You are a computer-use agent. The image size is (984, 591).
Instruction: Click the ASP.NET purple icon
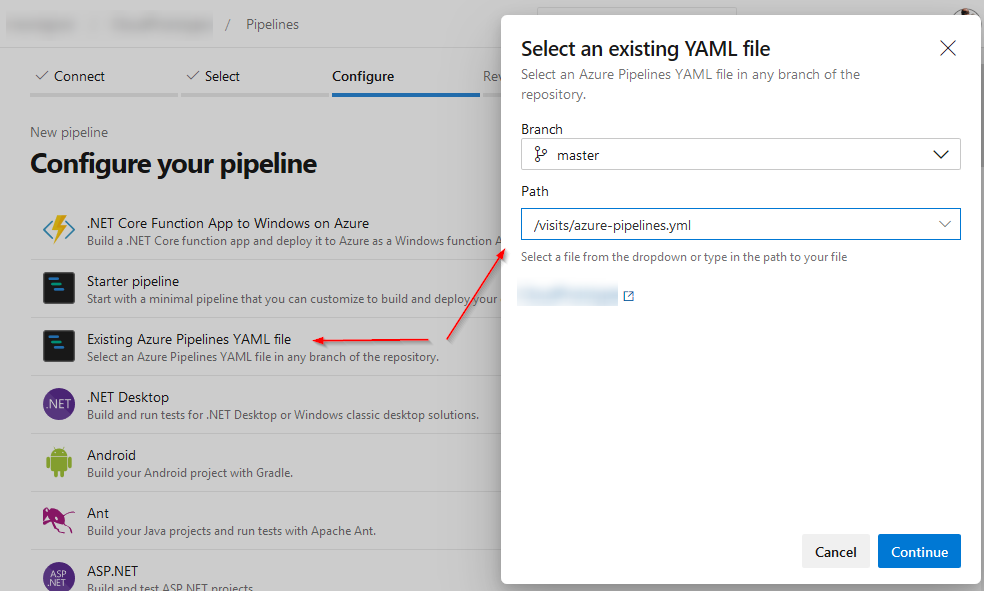click(59, 577)
